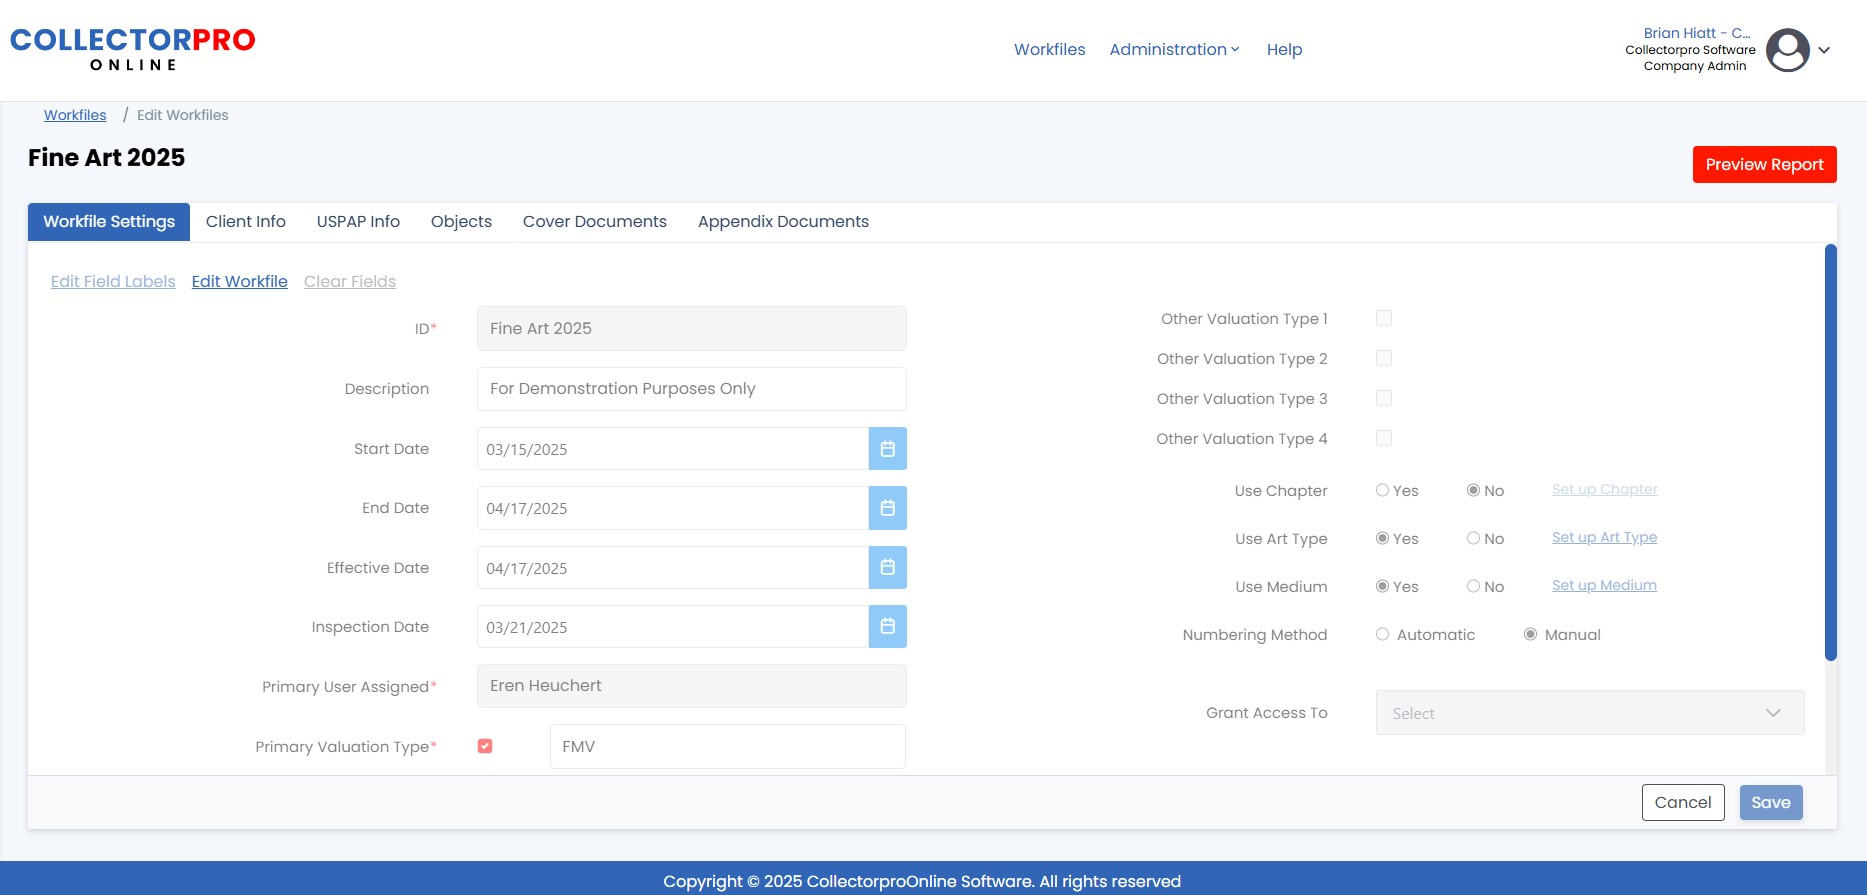1867x895 pixels.
Task: Click the Primary User Assigned field
Action: 692,686
